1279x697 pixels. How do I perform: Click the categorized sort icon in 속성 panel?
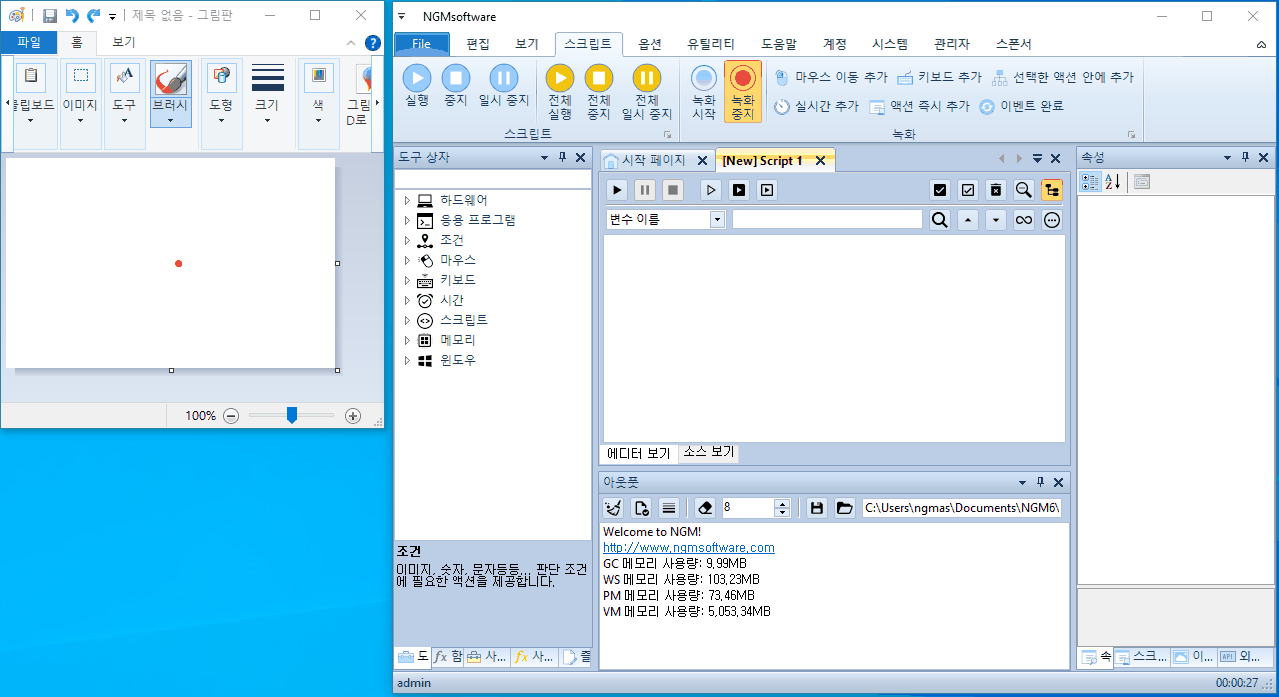1091,181
